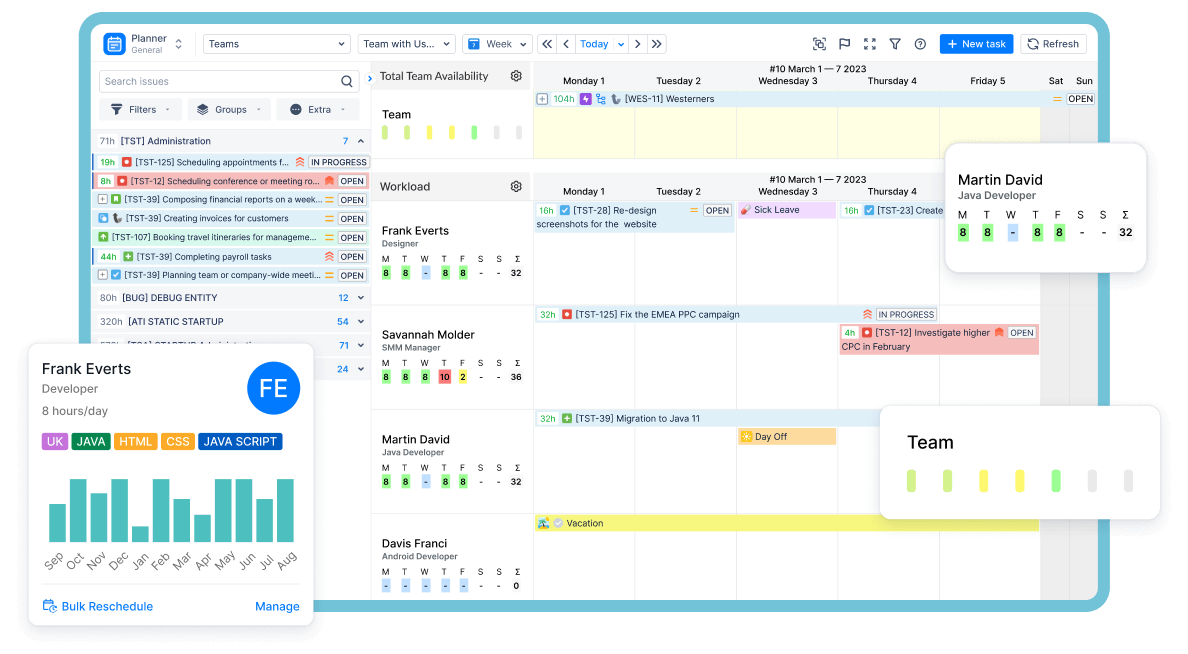
Task: Click the search magnifier in Search issues field
Action: tap(347, 81)
